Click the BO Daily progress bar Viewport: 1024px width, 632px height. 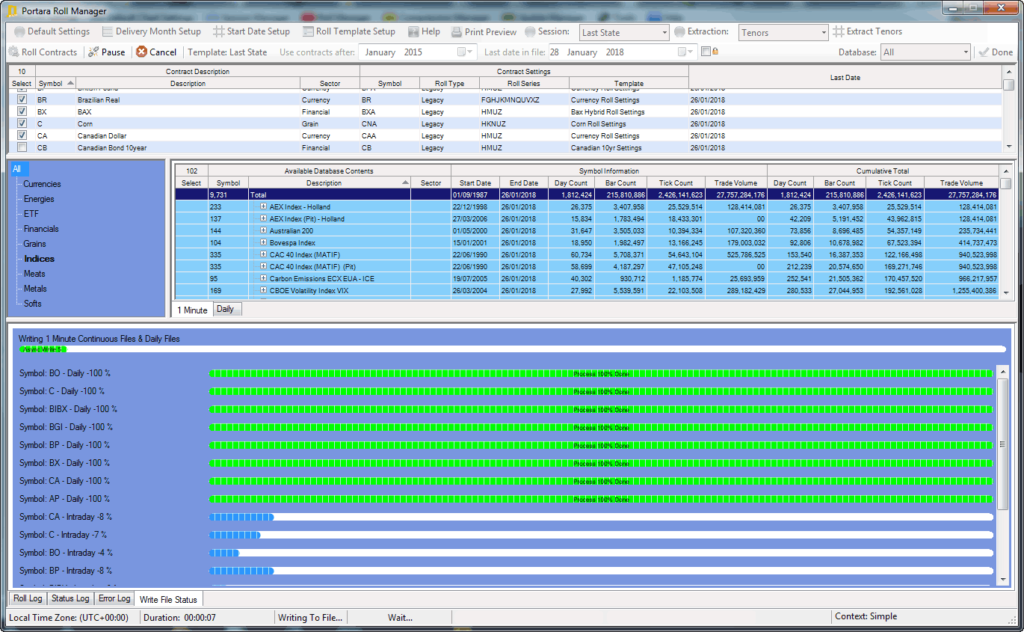601,373
